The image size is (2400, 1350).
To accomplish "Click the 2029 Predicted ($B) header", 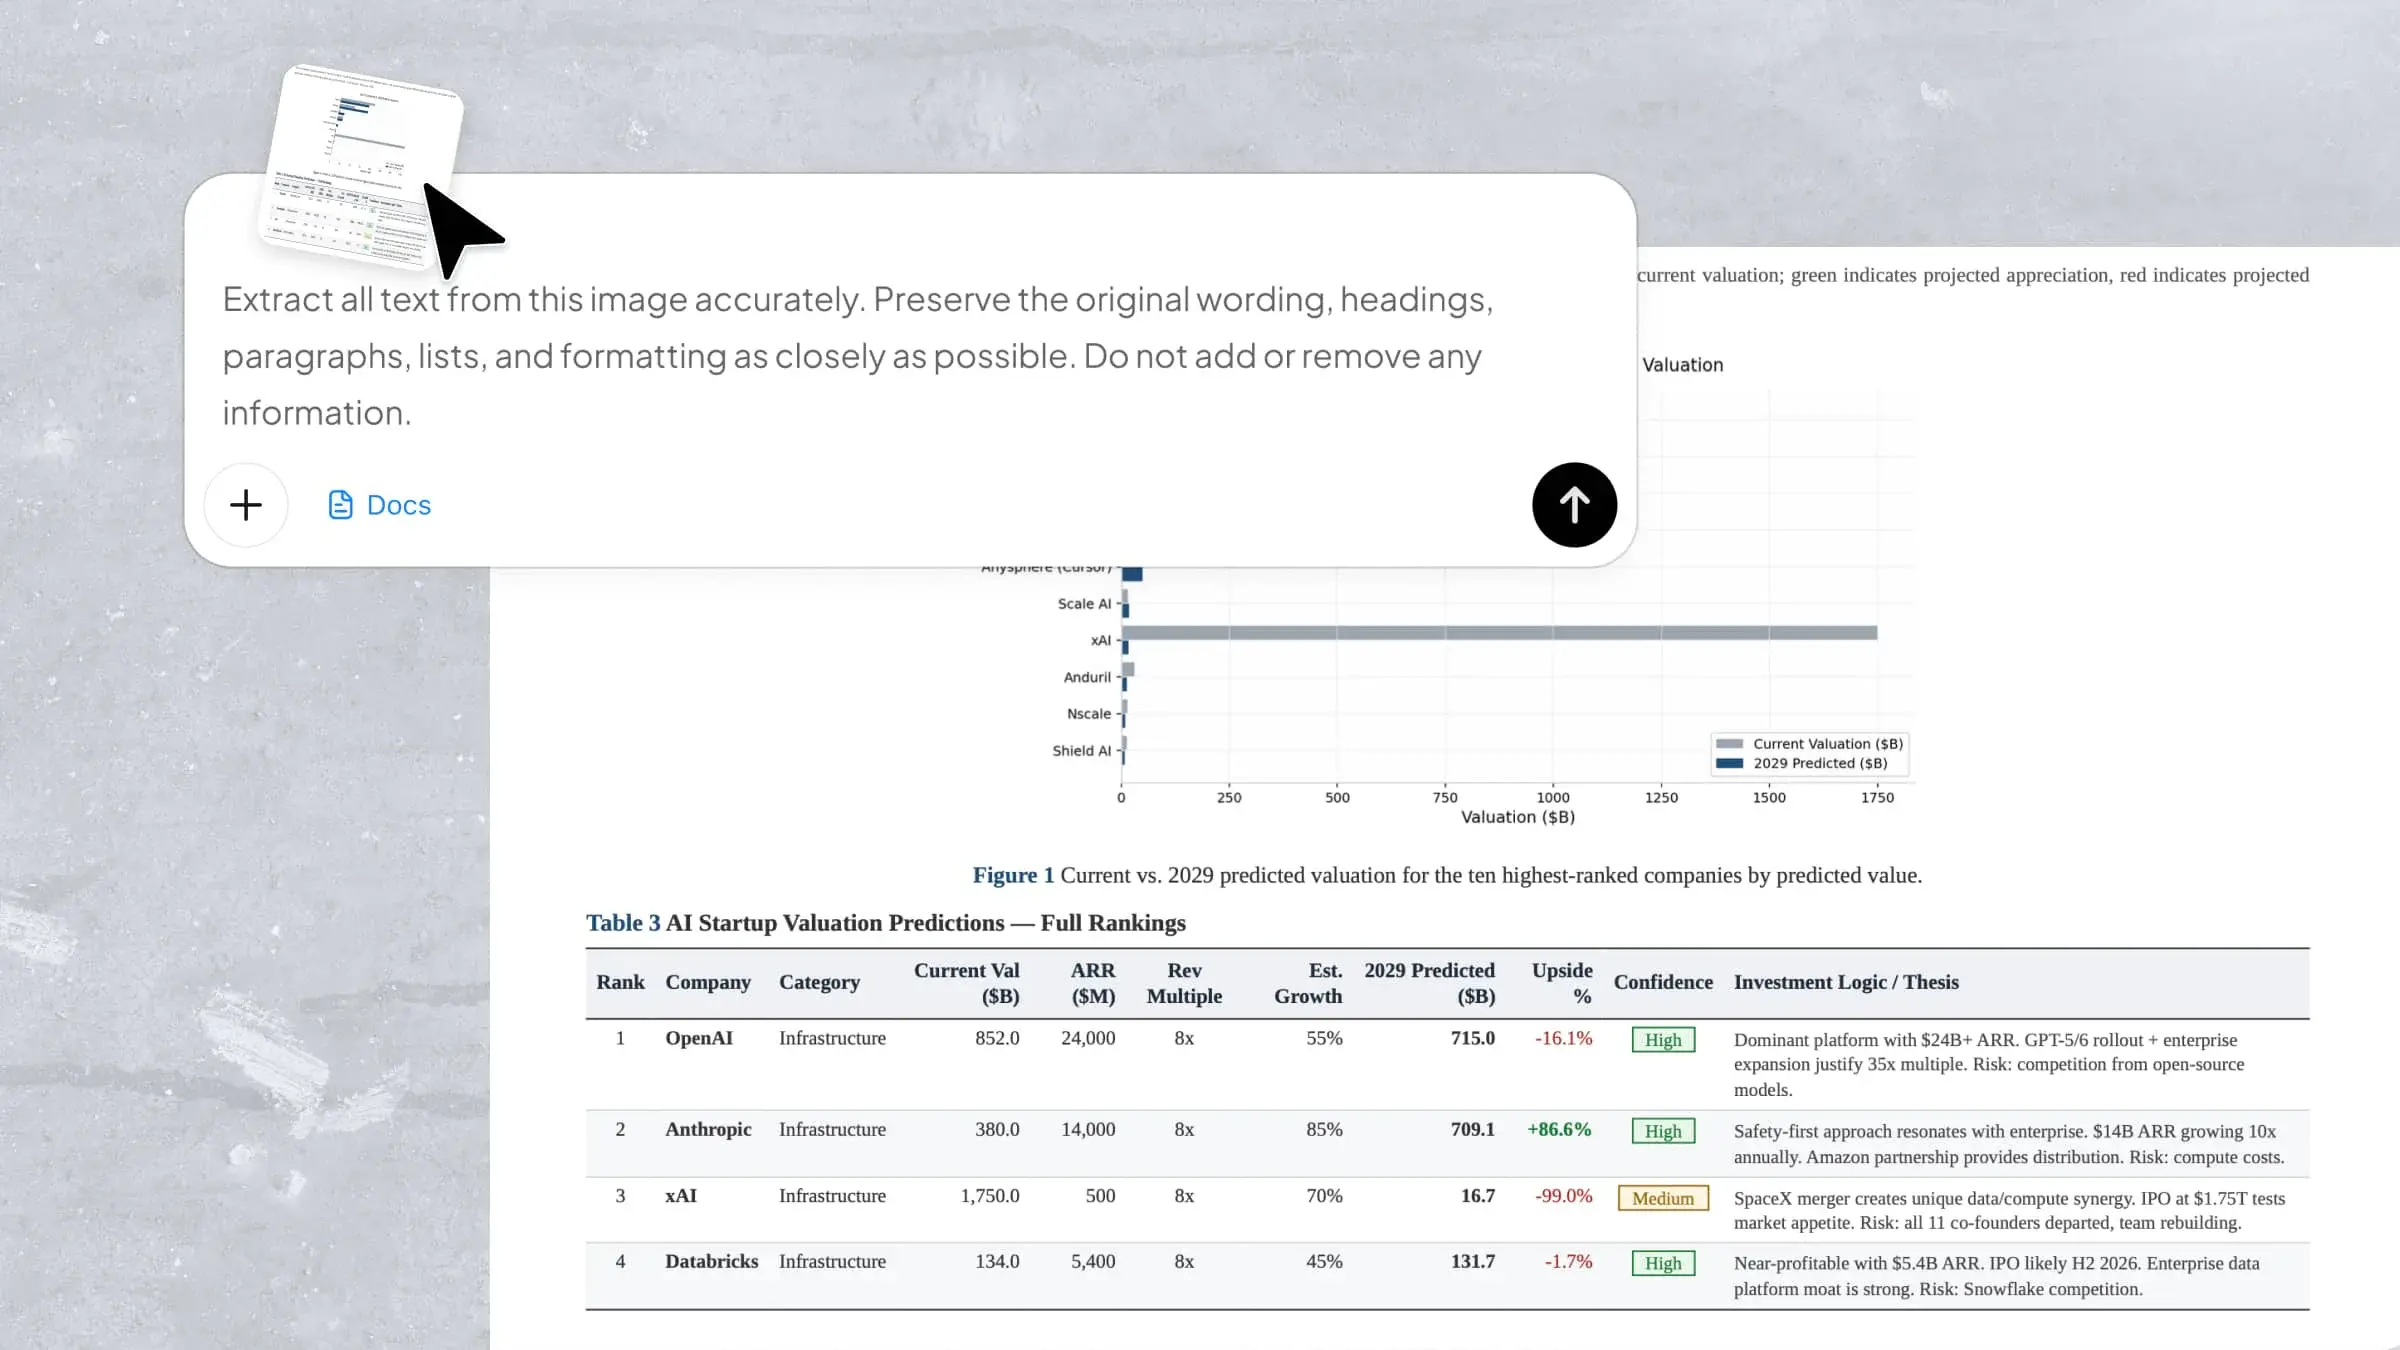I will coord(1430,983).
